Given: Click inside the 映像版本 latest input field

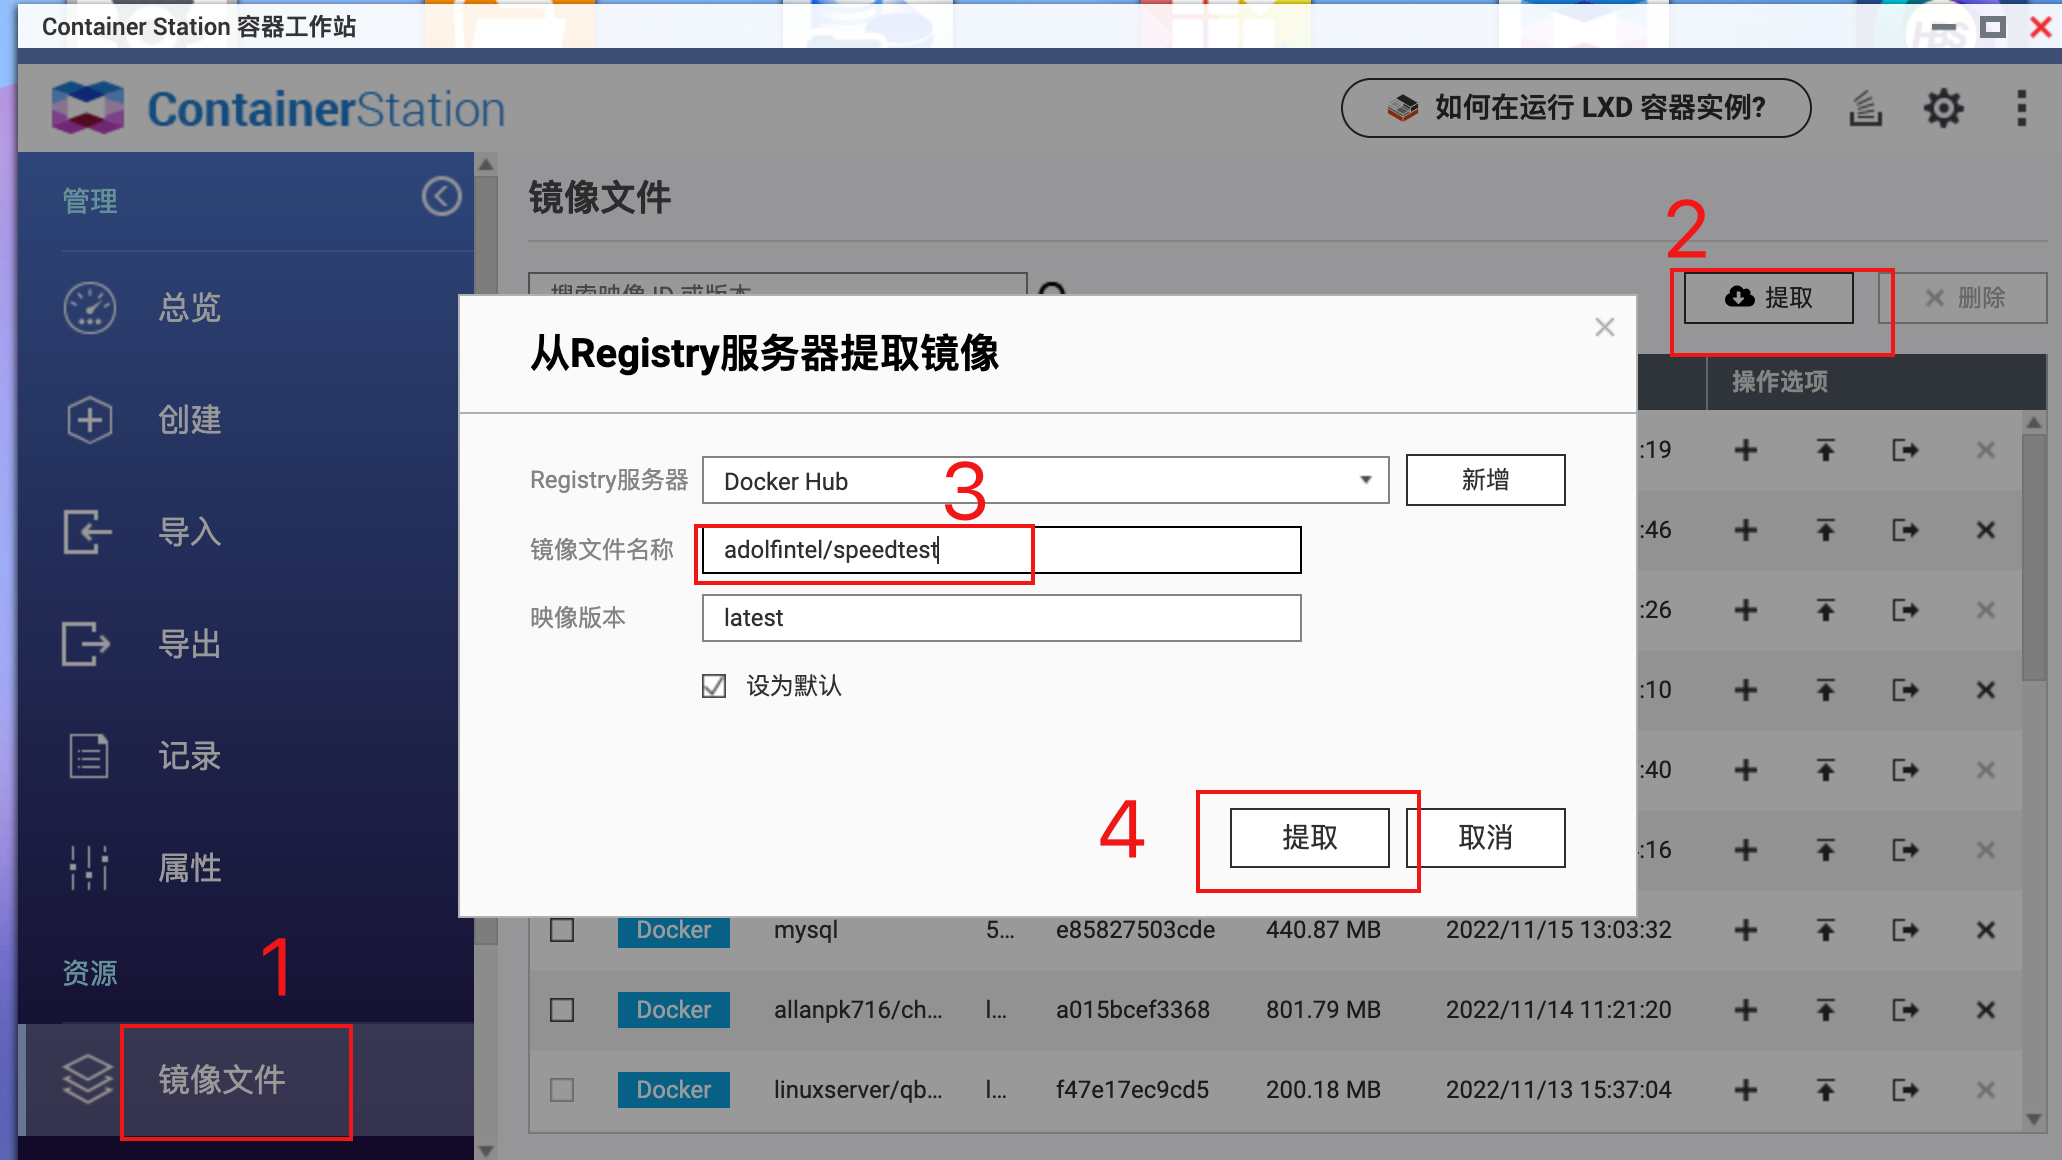Looking at the screenshot, I should point(1000,618).
